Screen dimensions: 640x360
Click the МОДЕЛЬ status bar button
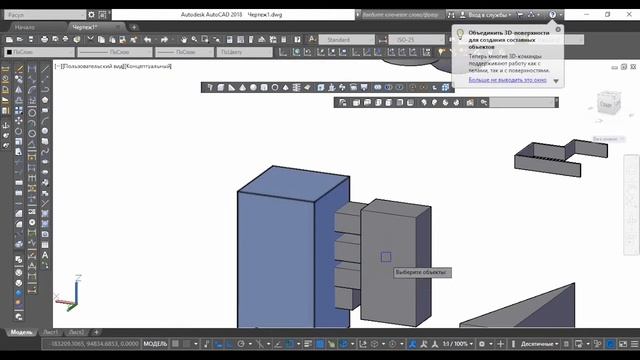pyautogui.click(x=155, y=344)
